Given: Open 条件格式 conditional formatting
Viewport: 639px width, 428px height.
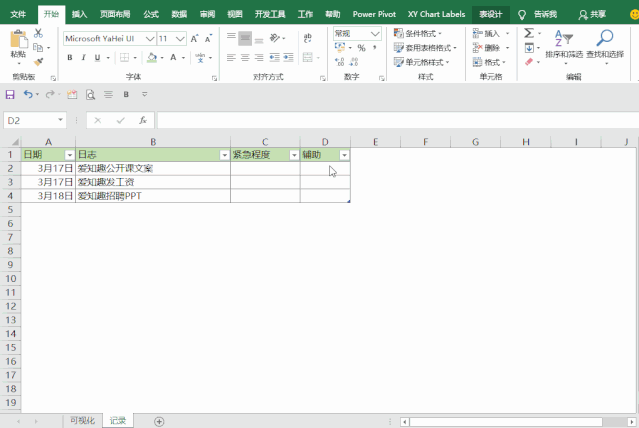Looking at the screenshot, I should 418,33.
